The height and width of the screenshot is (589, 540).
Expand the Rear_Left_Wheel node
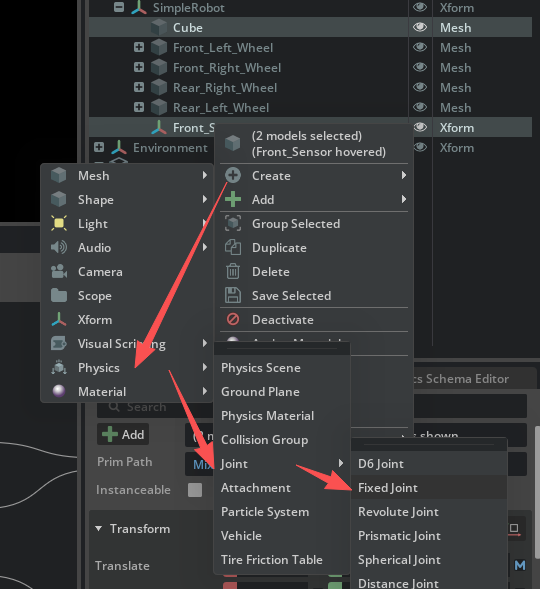(x=139, y=107)
